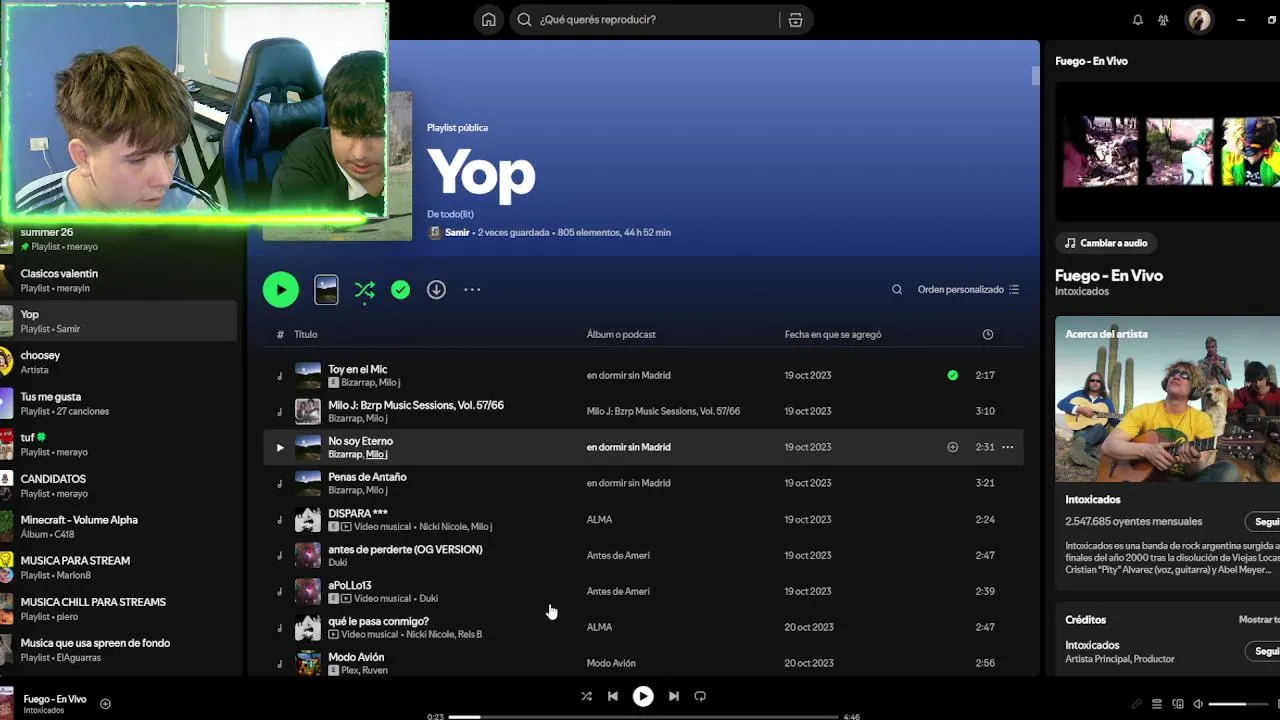Image resolution: width=1280 pixels, height=720 pixels.
Task: Skip to next track
Action: pos(673,696)
